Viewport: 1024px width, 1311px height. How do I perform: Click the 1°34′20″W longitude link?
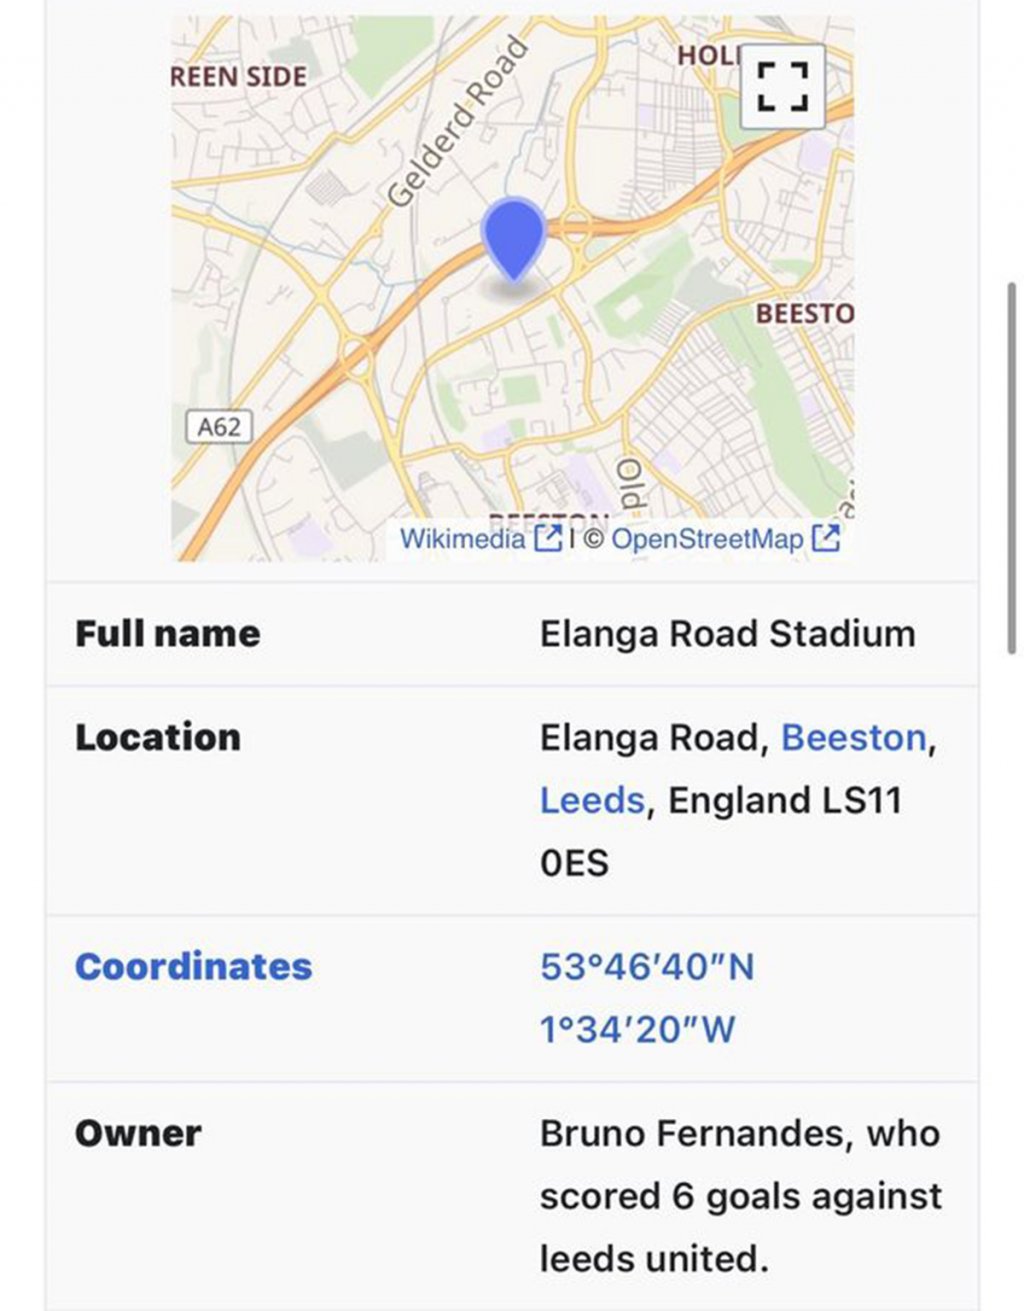[x=637, y=1029]
